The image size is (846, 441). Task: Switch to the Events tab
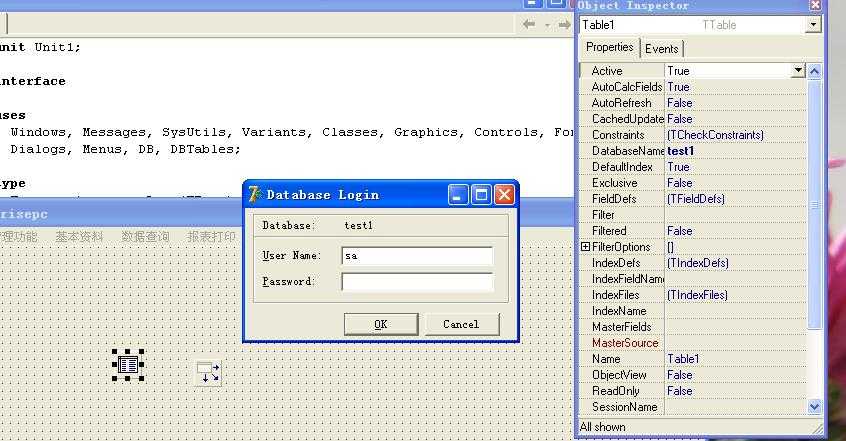click(661, 49)
